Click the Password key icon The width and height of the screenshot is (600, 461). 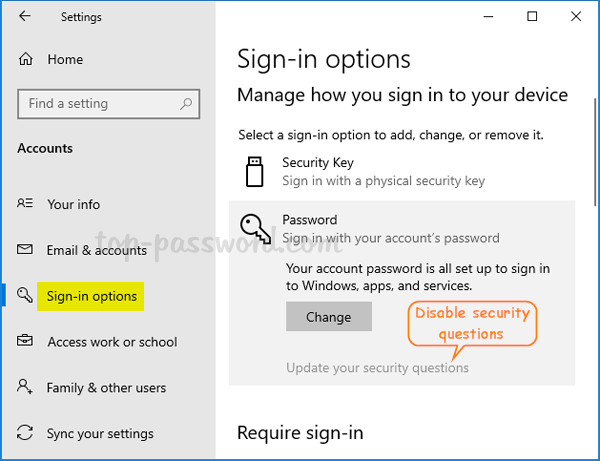pos(256,229)
